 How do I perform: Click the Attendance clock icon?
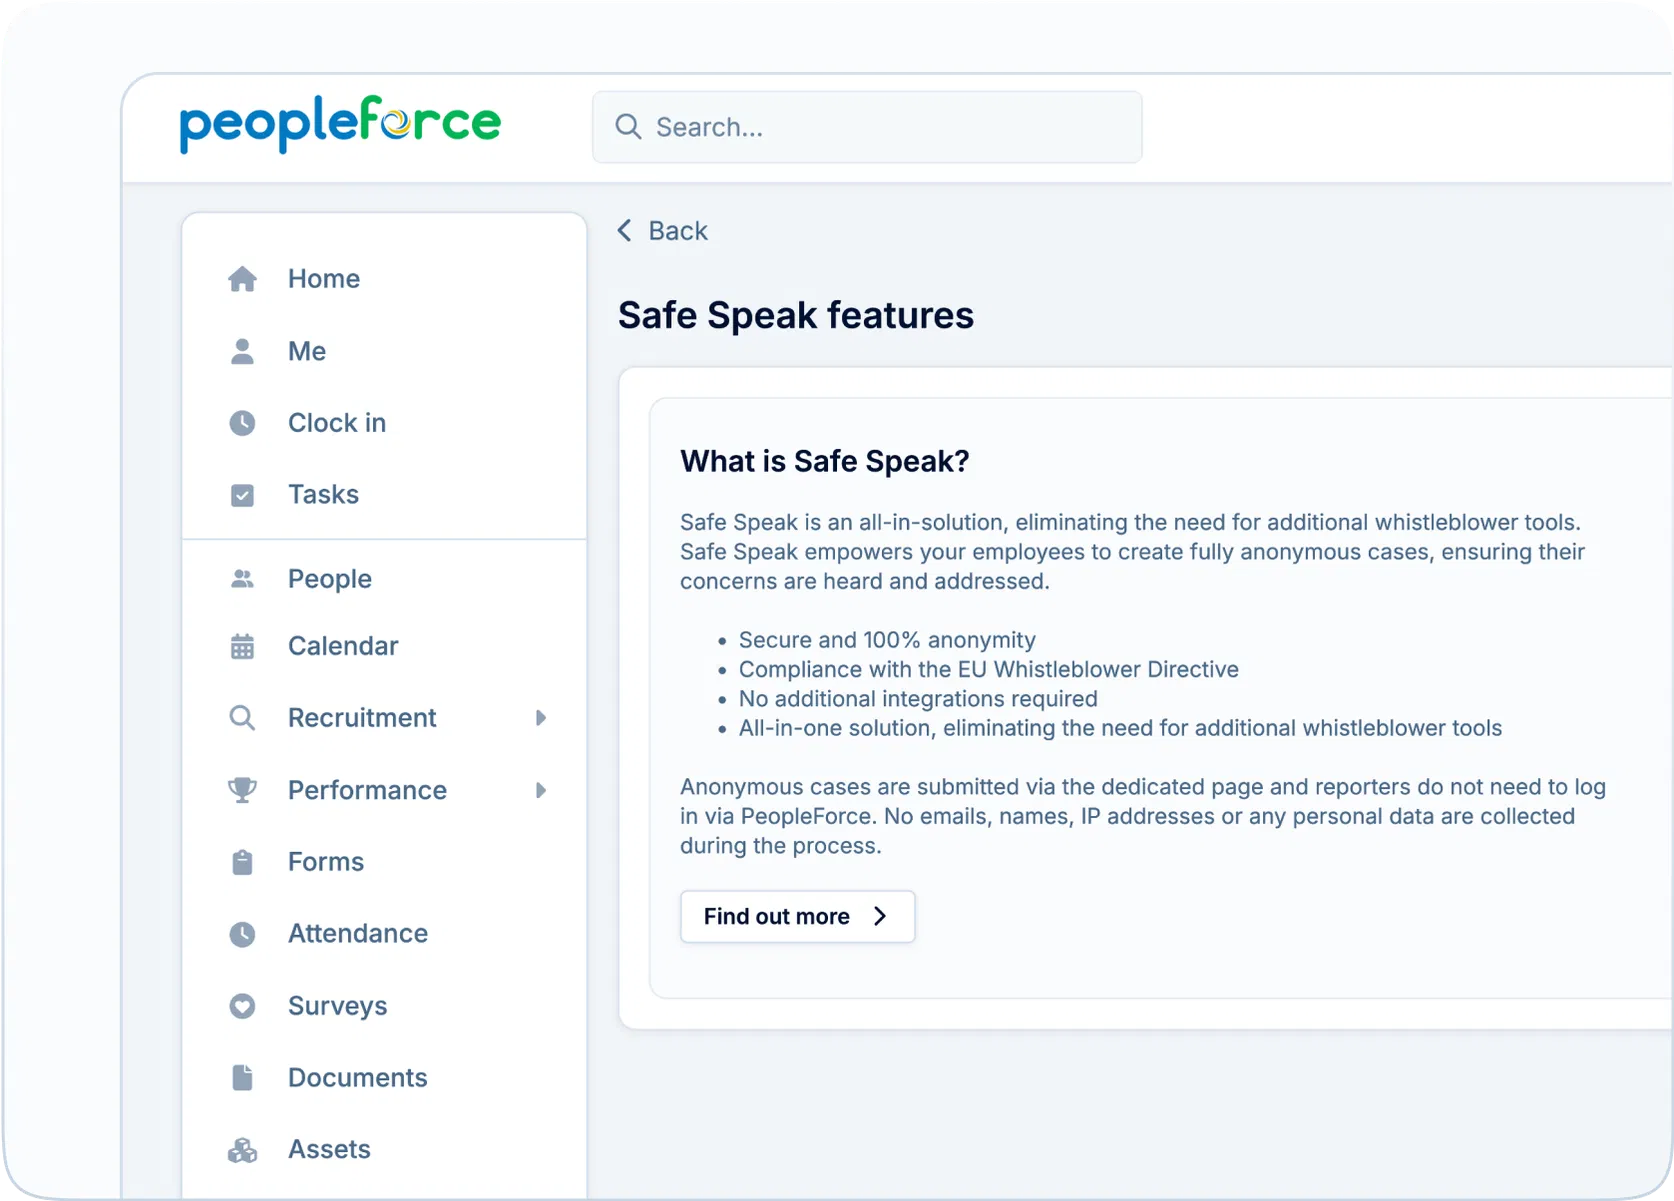242,934
